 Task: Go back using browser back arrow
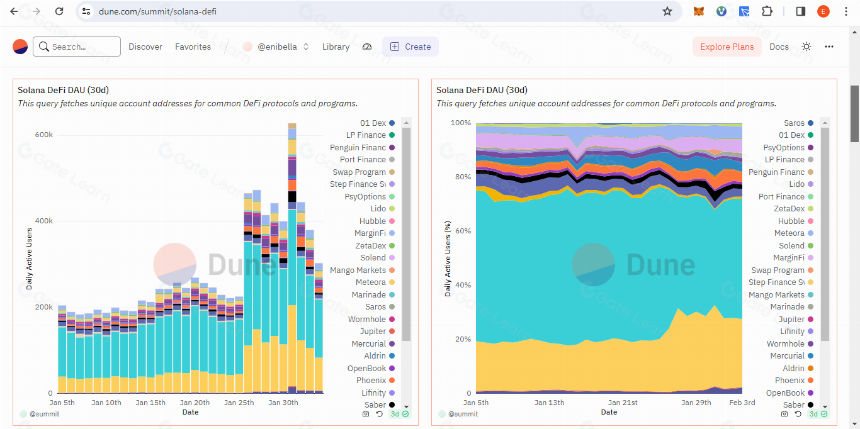point(14,11)
